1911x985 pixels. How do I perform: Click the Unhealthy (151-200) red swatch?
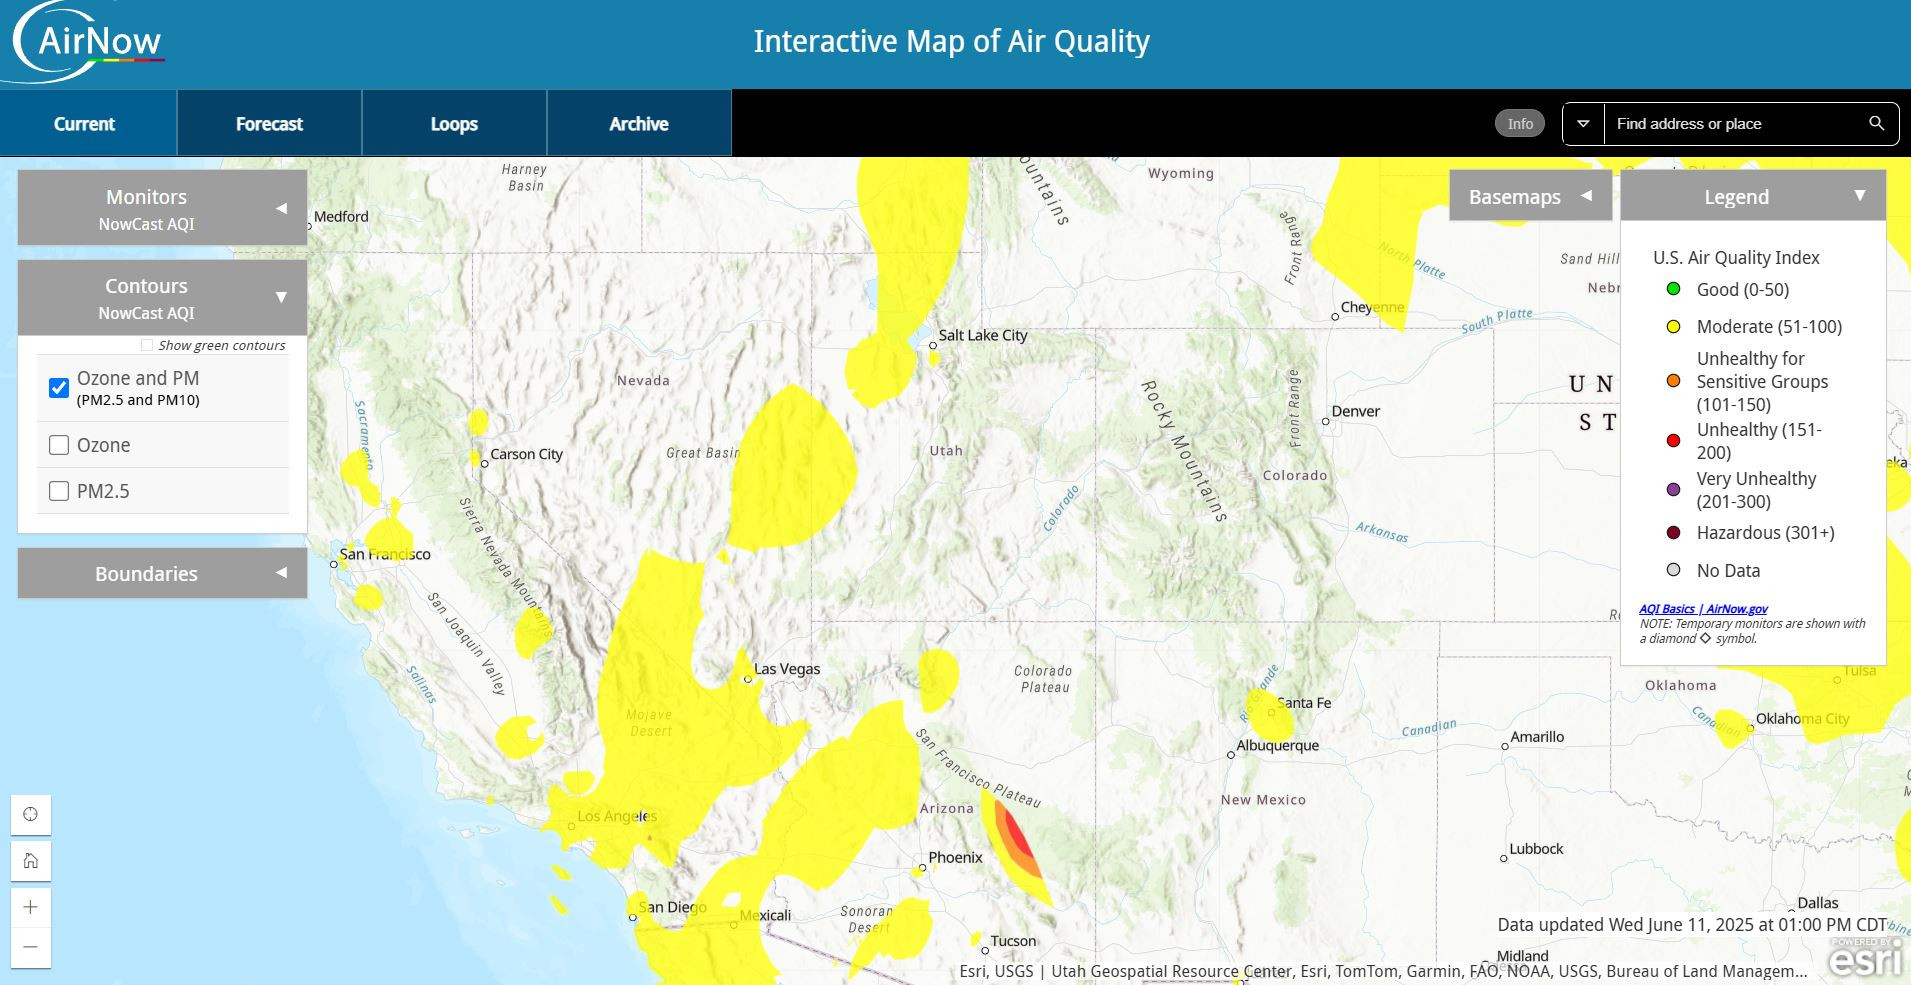[x=1673, y=441]
